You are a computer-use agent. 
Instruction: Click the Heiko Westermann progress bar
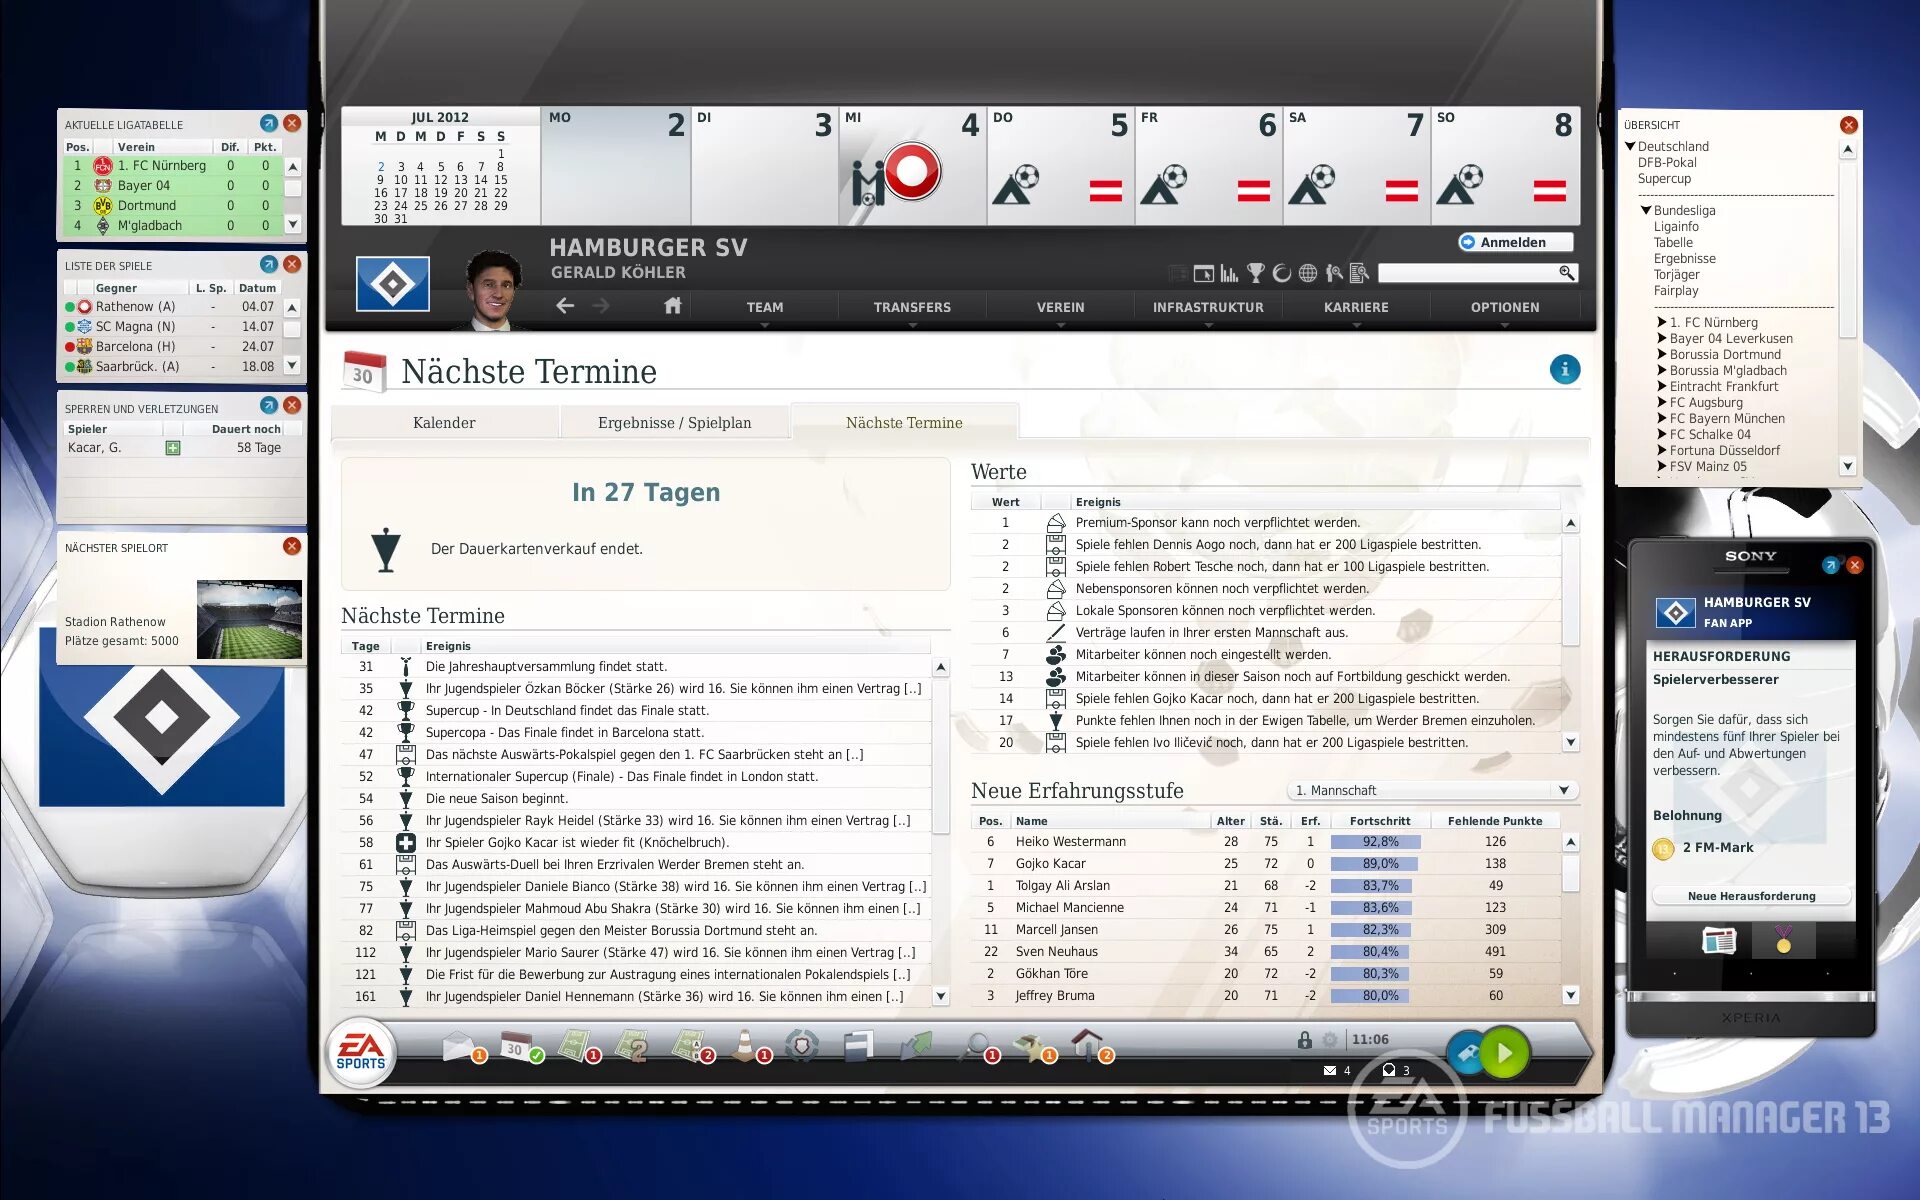[1379, 842]
